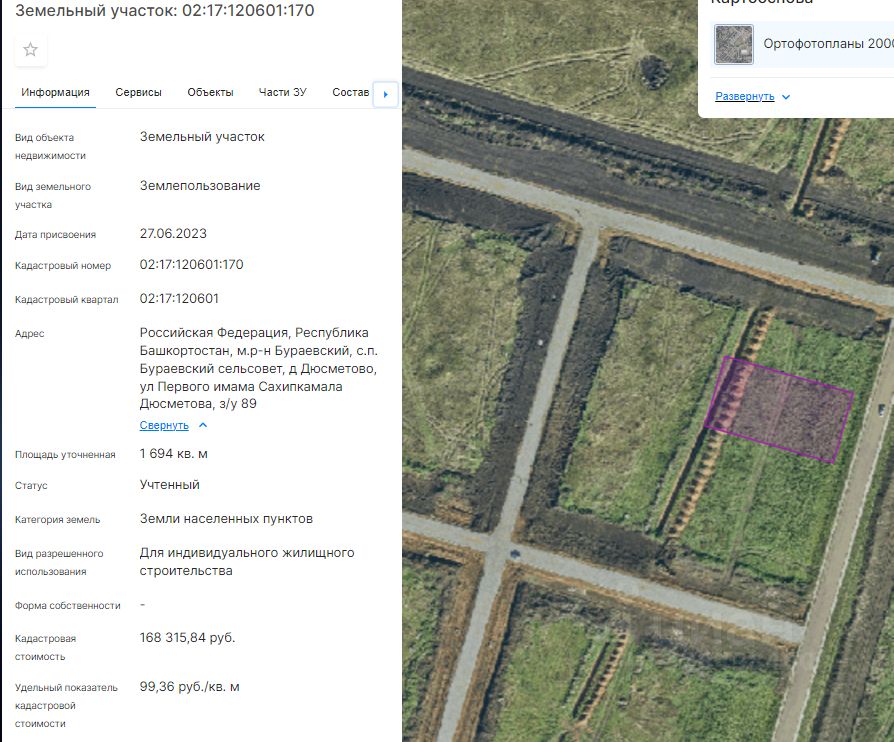Switch to the Сервисы tab

[x=139, y=92]
